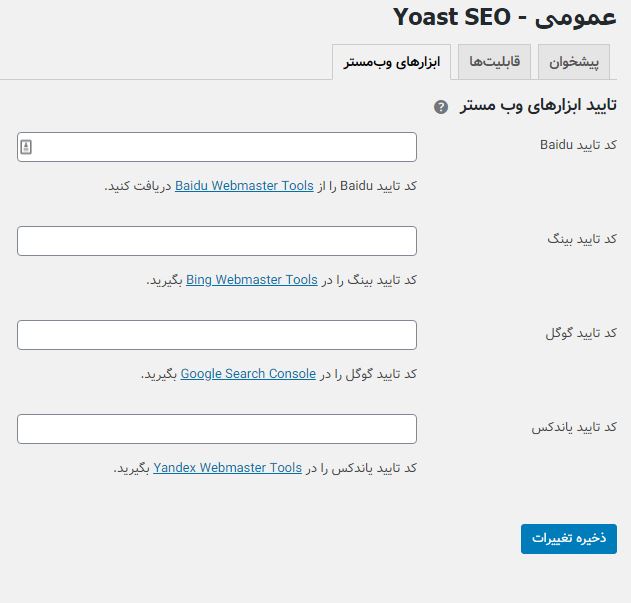Switch to the پیشخوان tab
Screen dimensions: 631x603
574,62
